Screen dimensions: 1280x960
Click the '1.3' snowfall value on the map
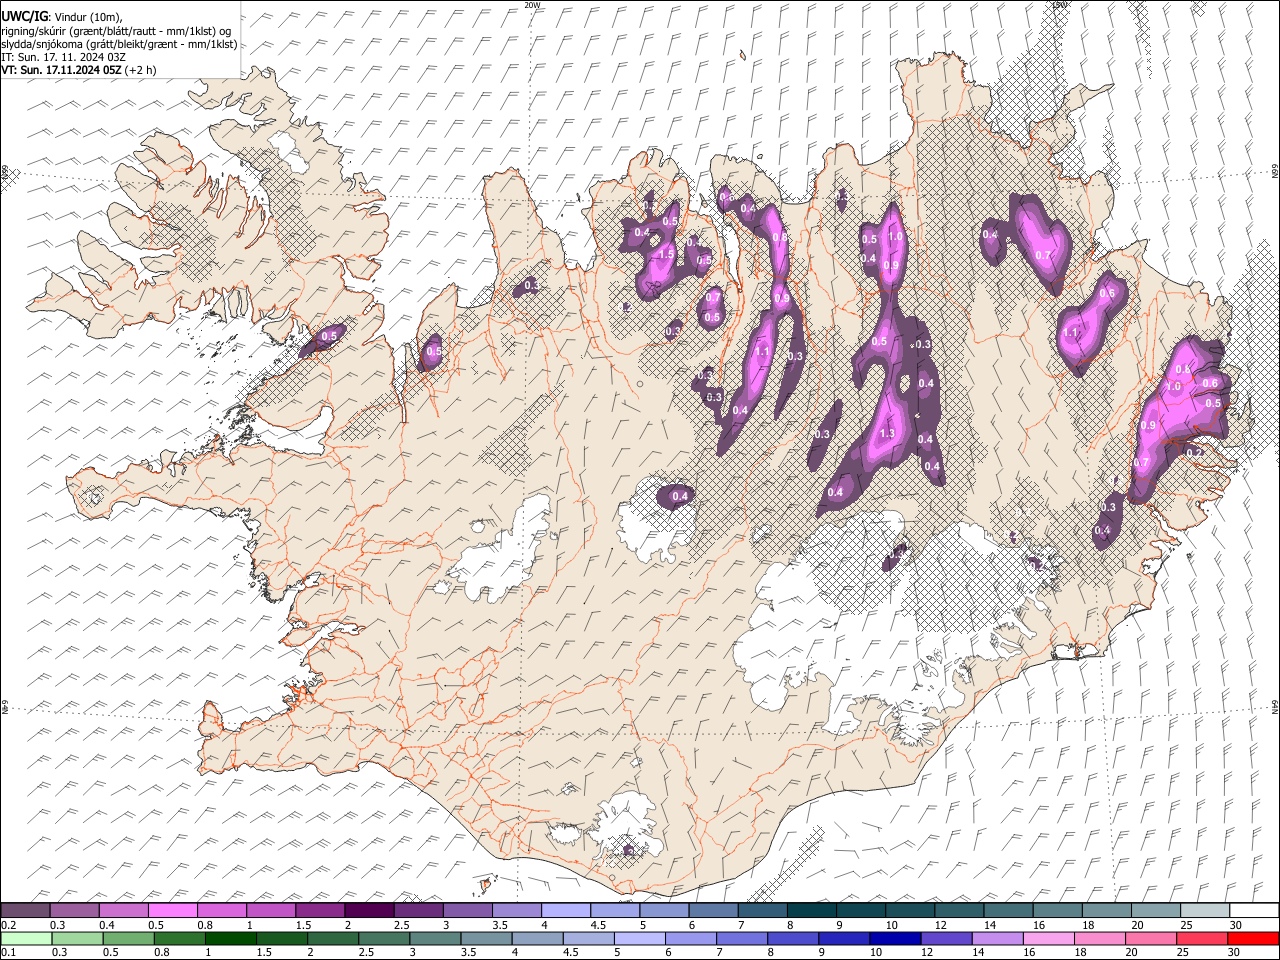(886, 433)
